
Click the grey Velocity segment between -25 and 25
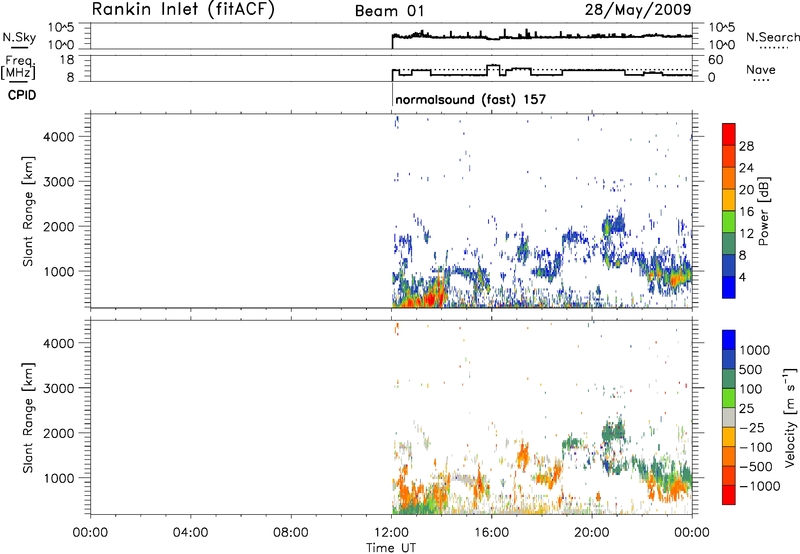pyautogui.click(x=729, y=417)
